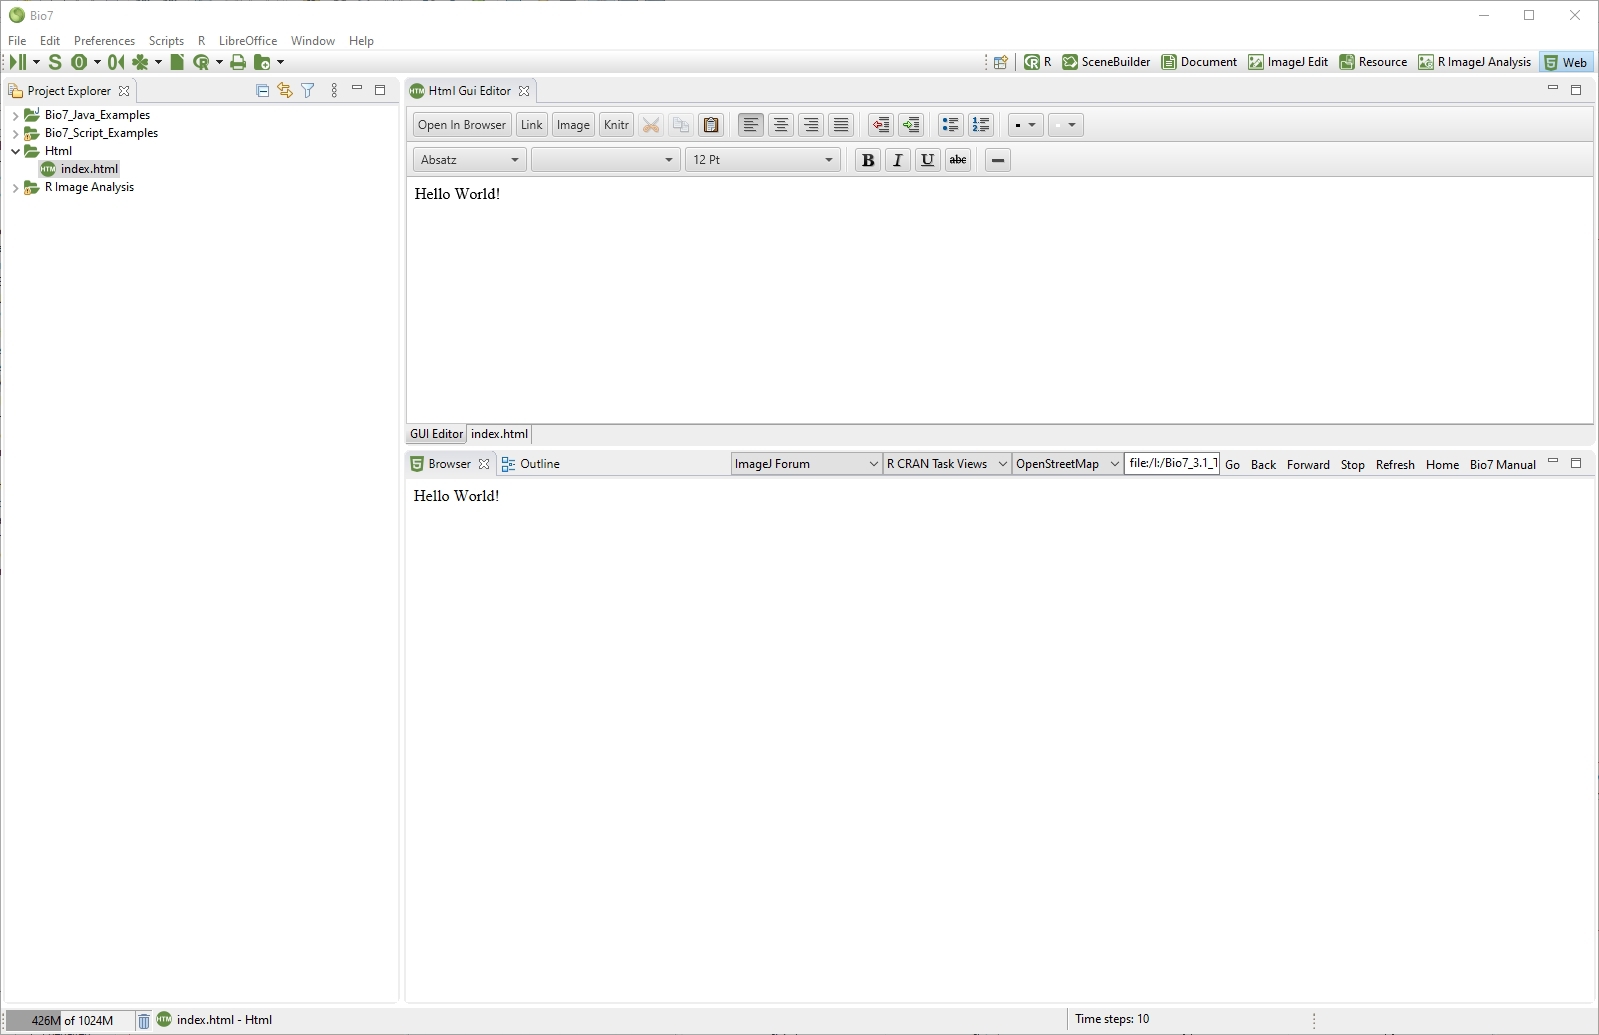Open the text color dropdown with black square
This screenshot has height=1035, width=1599.
coord(1026,125)
